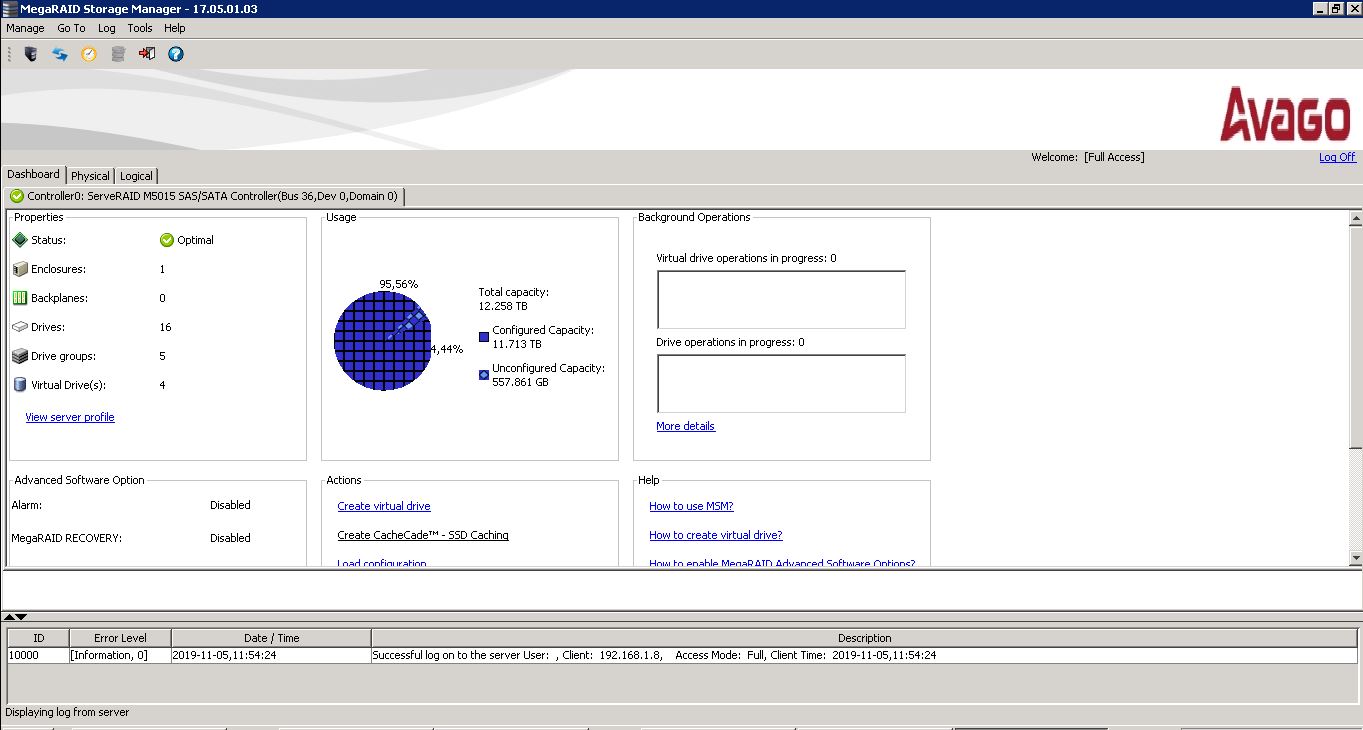
Task: Click the dashboard vertical scrollbar thumb
Action: 1356,336
